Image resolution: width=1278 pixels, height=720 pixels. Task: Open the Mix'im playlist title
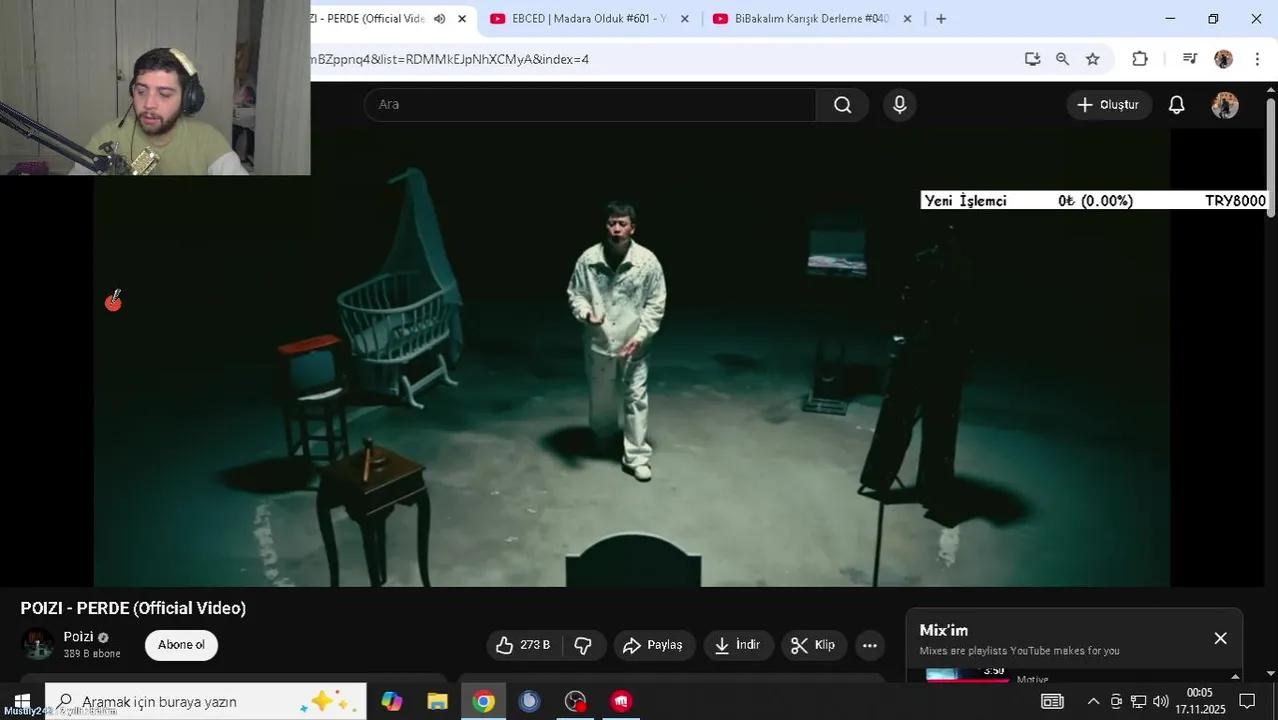pos(944,630)
